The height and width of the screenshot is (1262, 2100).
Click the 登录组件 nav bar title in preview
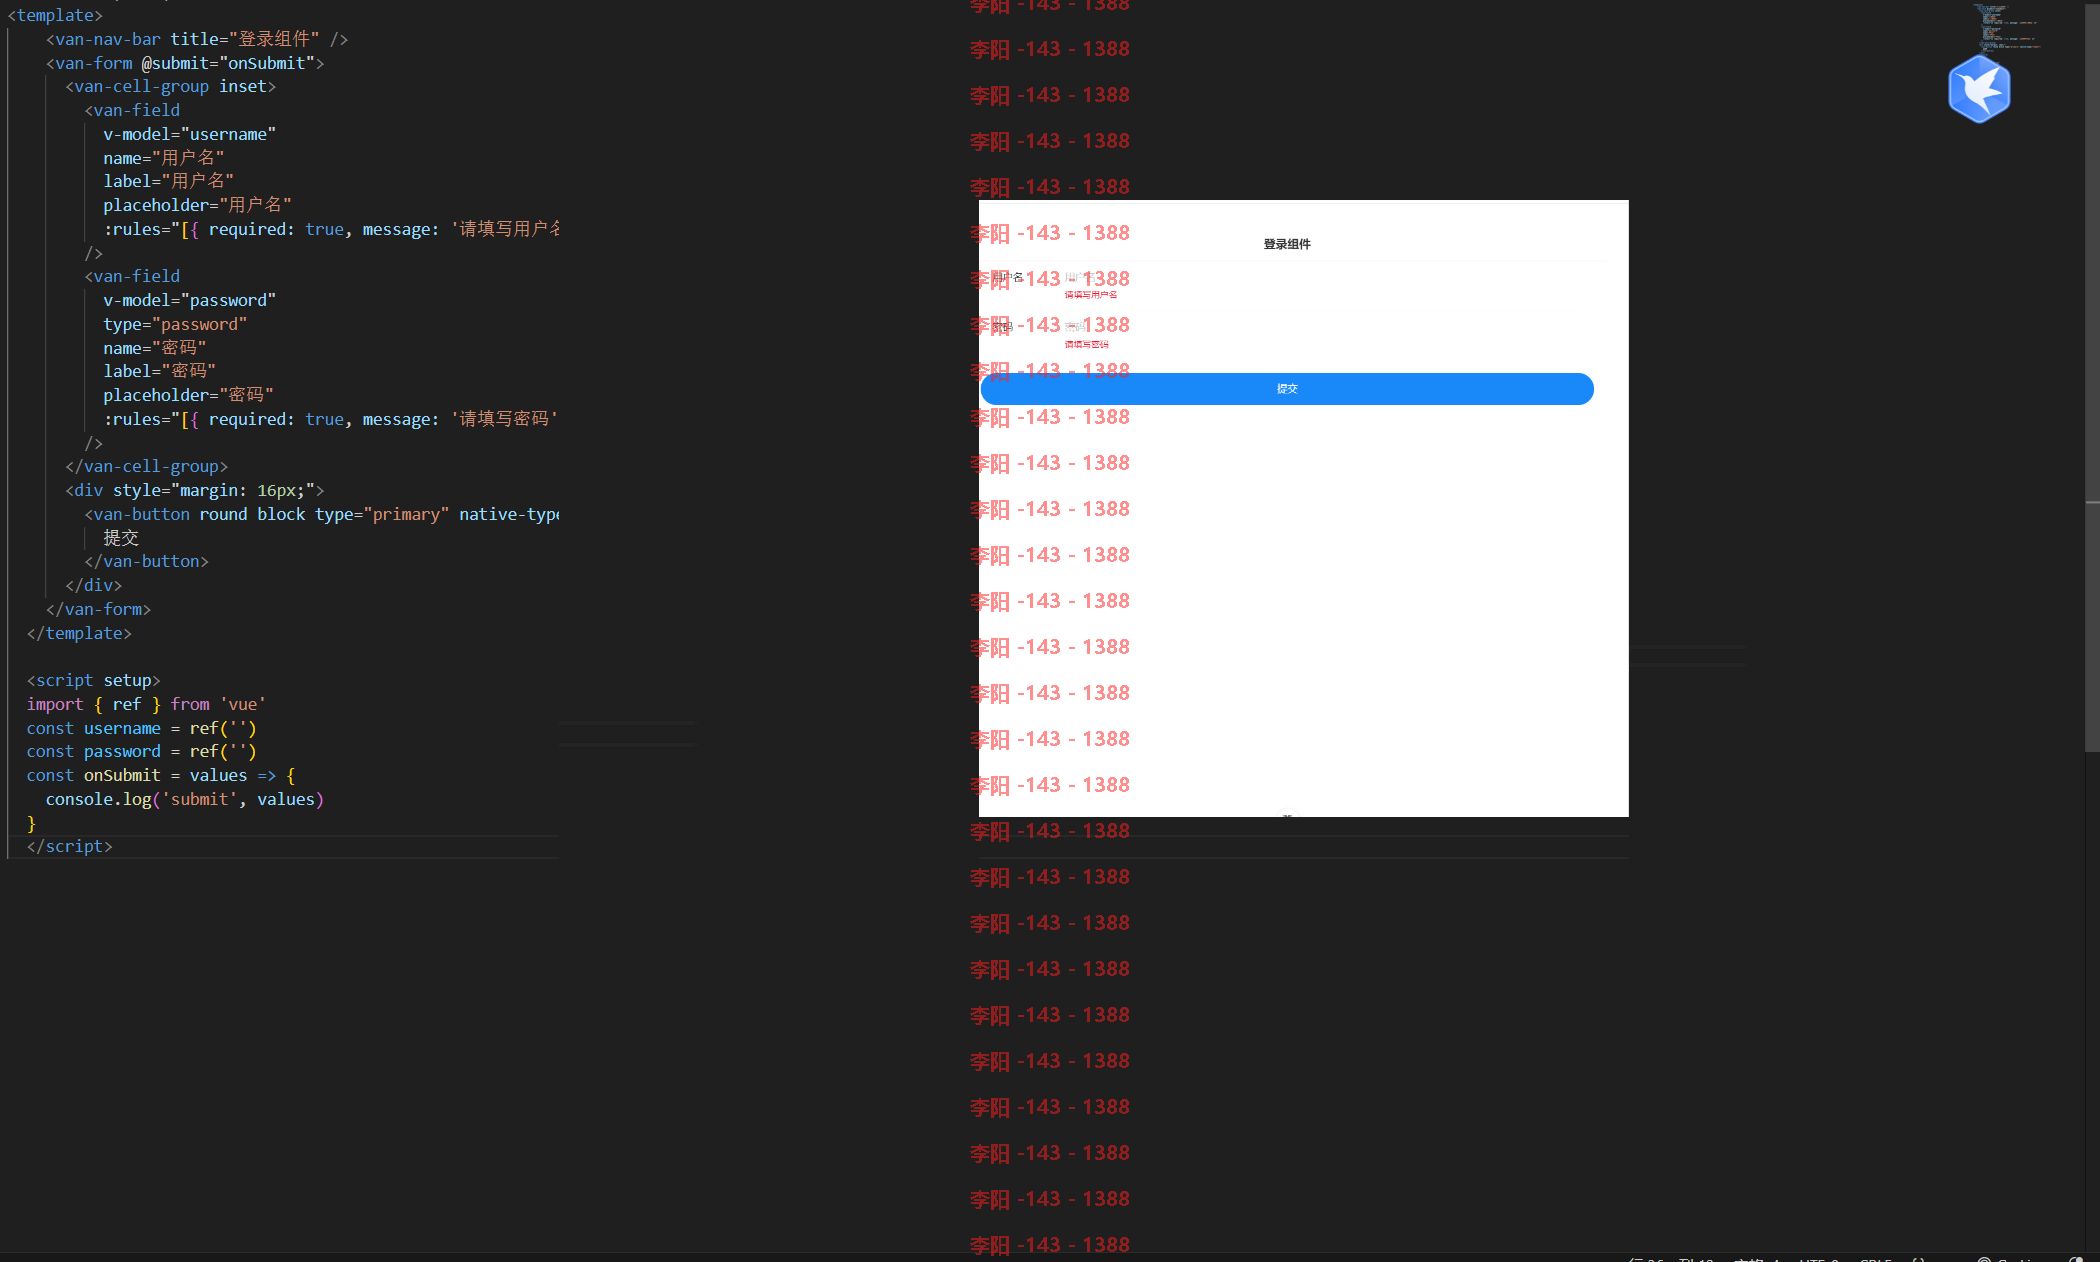(1287, 244)
